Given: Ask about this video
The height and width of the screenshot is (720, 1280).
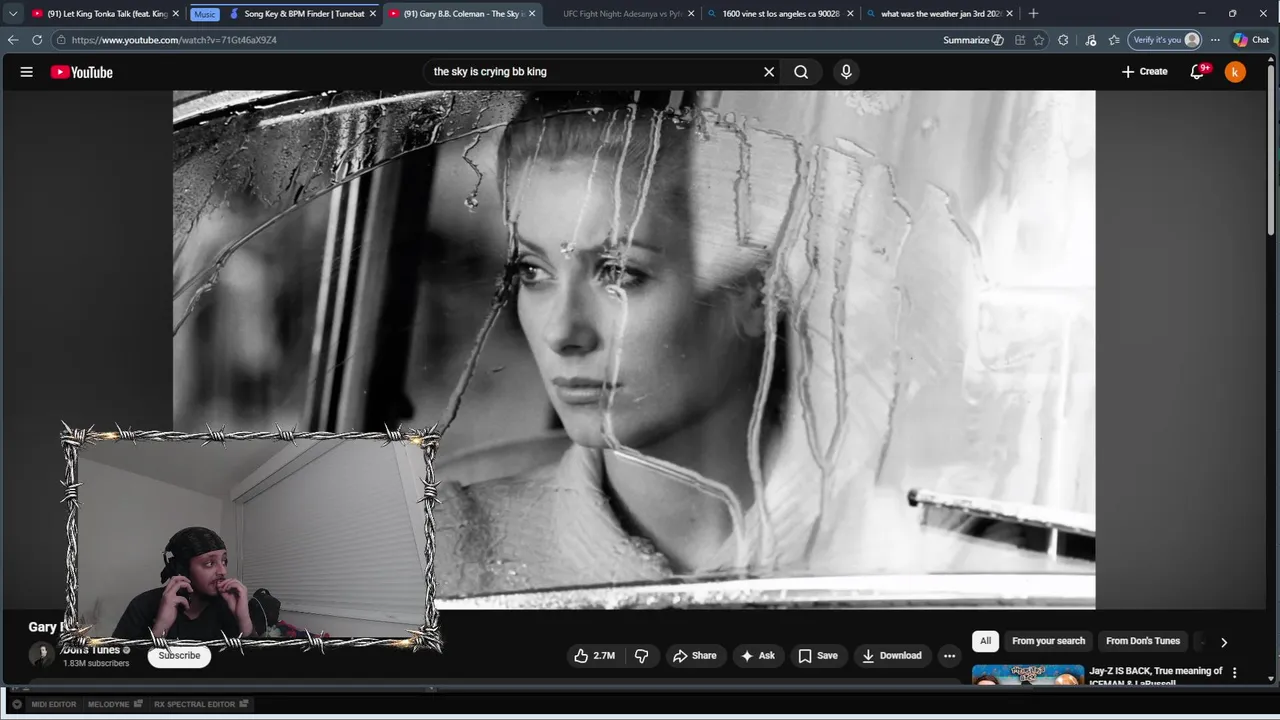Looking at the screenshot, I should coord(757,656).
